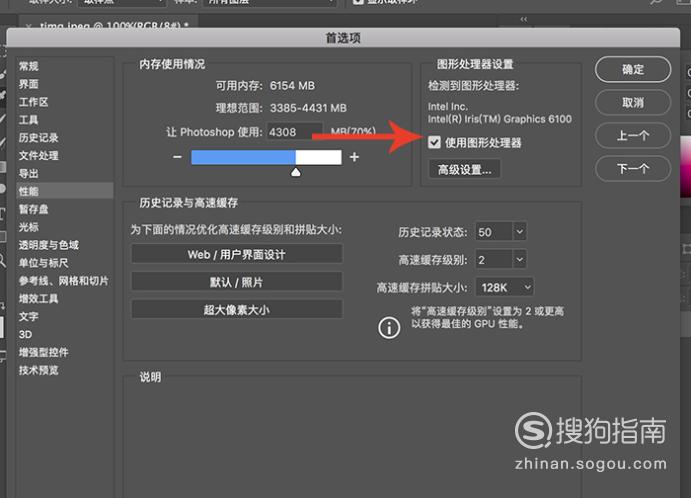This screenshot has height=498, width=691.
Task: Open 增强型控件 preferences
Action: [43, 352]
